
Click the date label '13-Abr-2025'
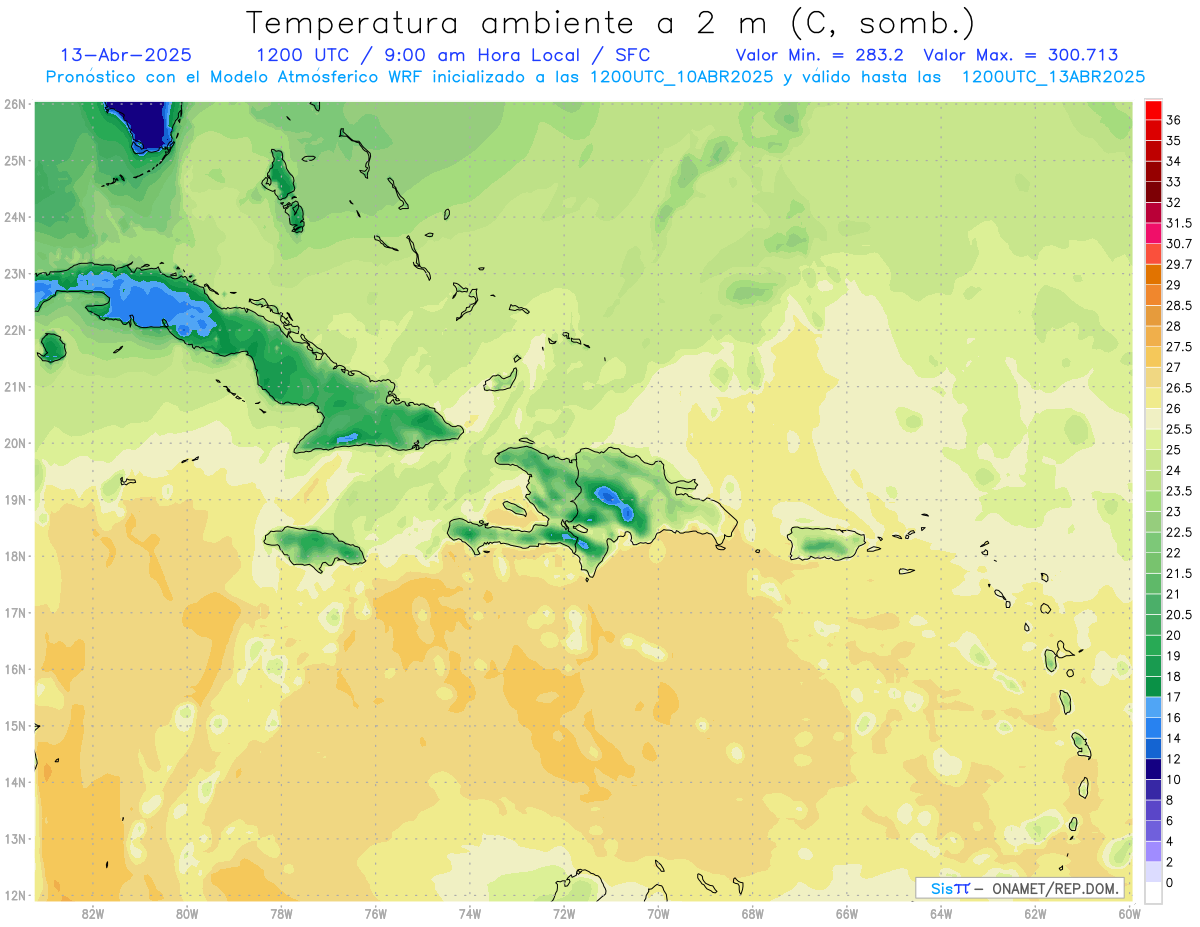click(126, 55)
